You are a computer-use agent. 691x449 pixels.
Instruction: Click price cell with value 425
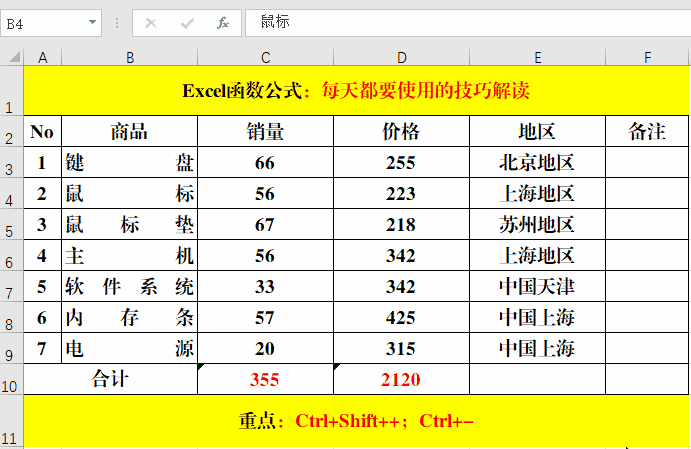(x=401, y=317)
